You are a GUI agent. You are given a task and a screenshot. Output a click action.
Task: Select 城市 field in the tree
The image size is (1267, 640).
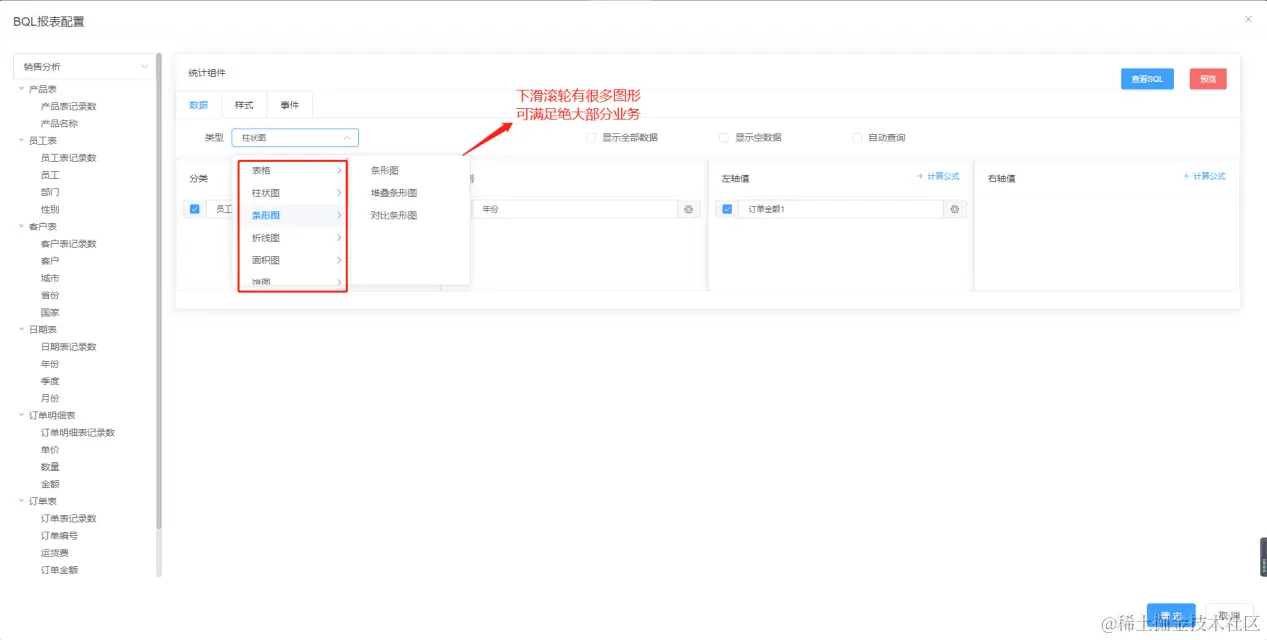50,278
